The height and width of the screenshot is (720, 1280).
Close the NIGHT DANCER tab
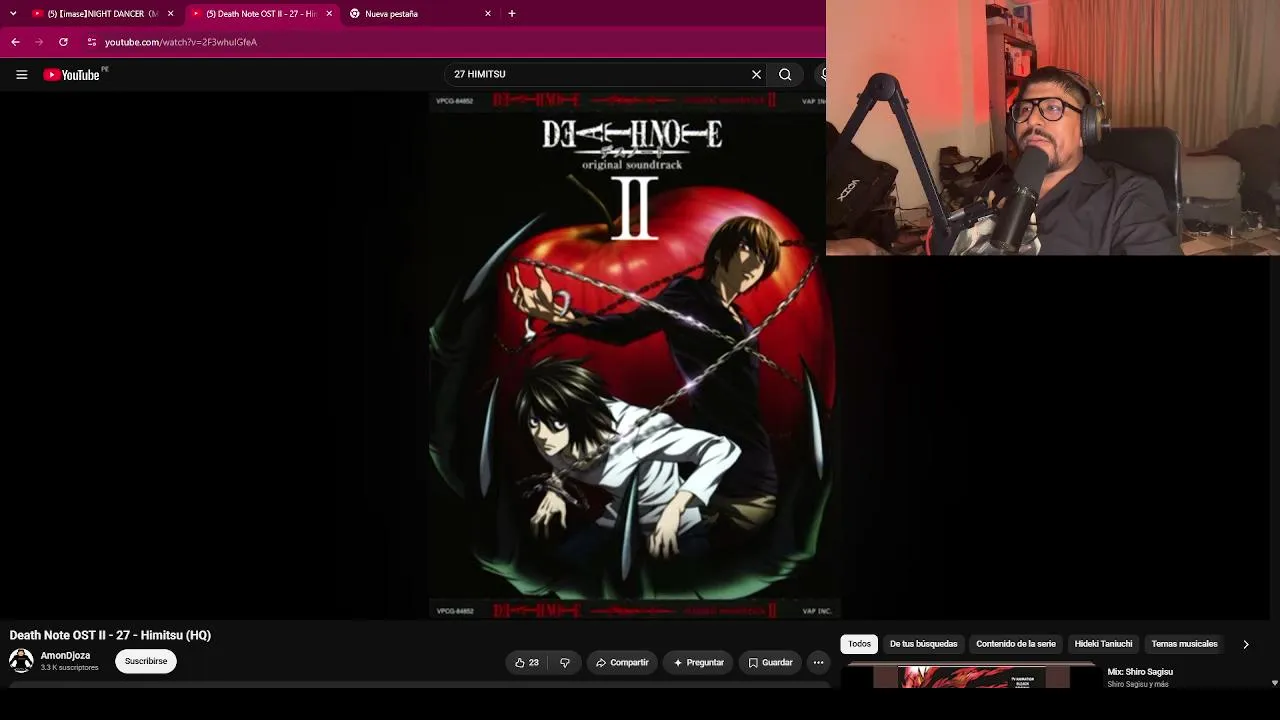[x=170, y=14]
